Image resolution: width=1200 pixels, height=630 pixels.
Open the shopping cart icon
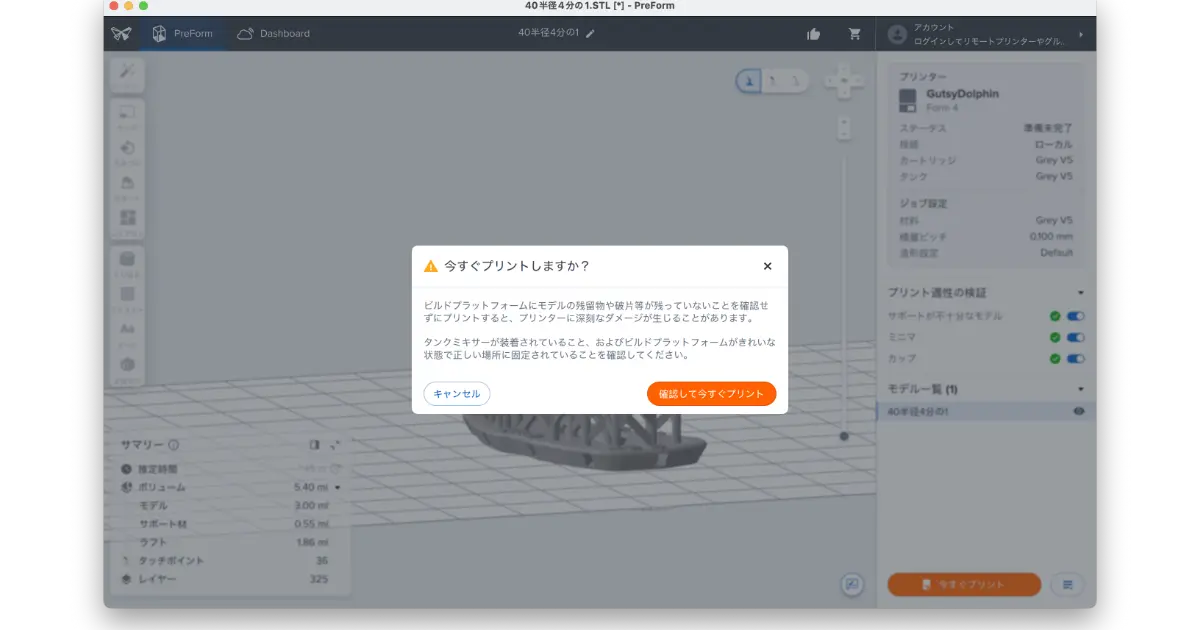coord(855,34)
